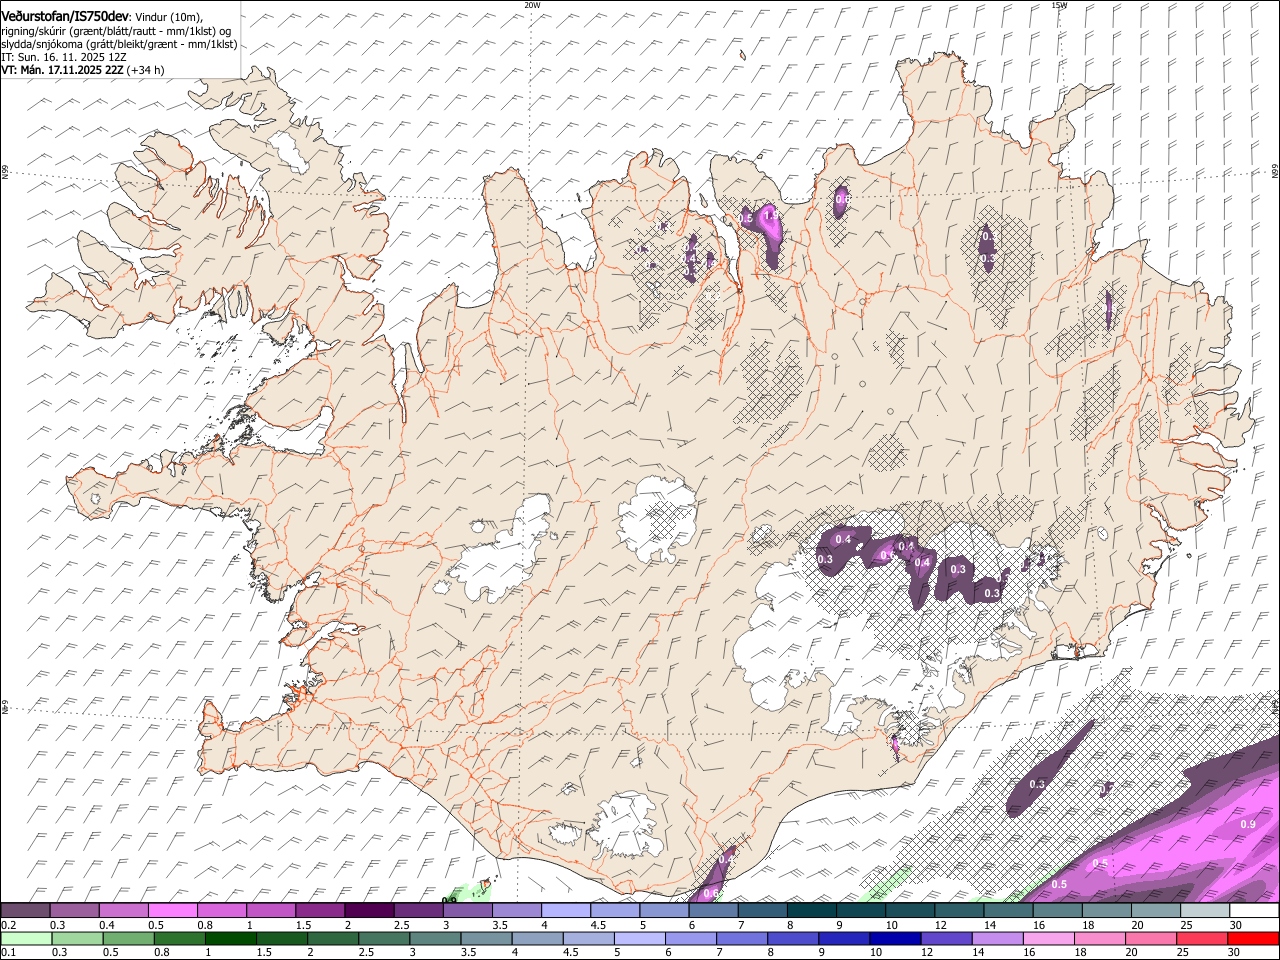Pick the light pink 16 rain scale swatch
Screen dimensions: 1280x960
[x=1048, y=938]
